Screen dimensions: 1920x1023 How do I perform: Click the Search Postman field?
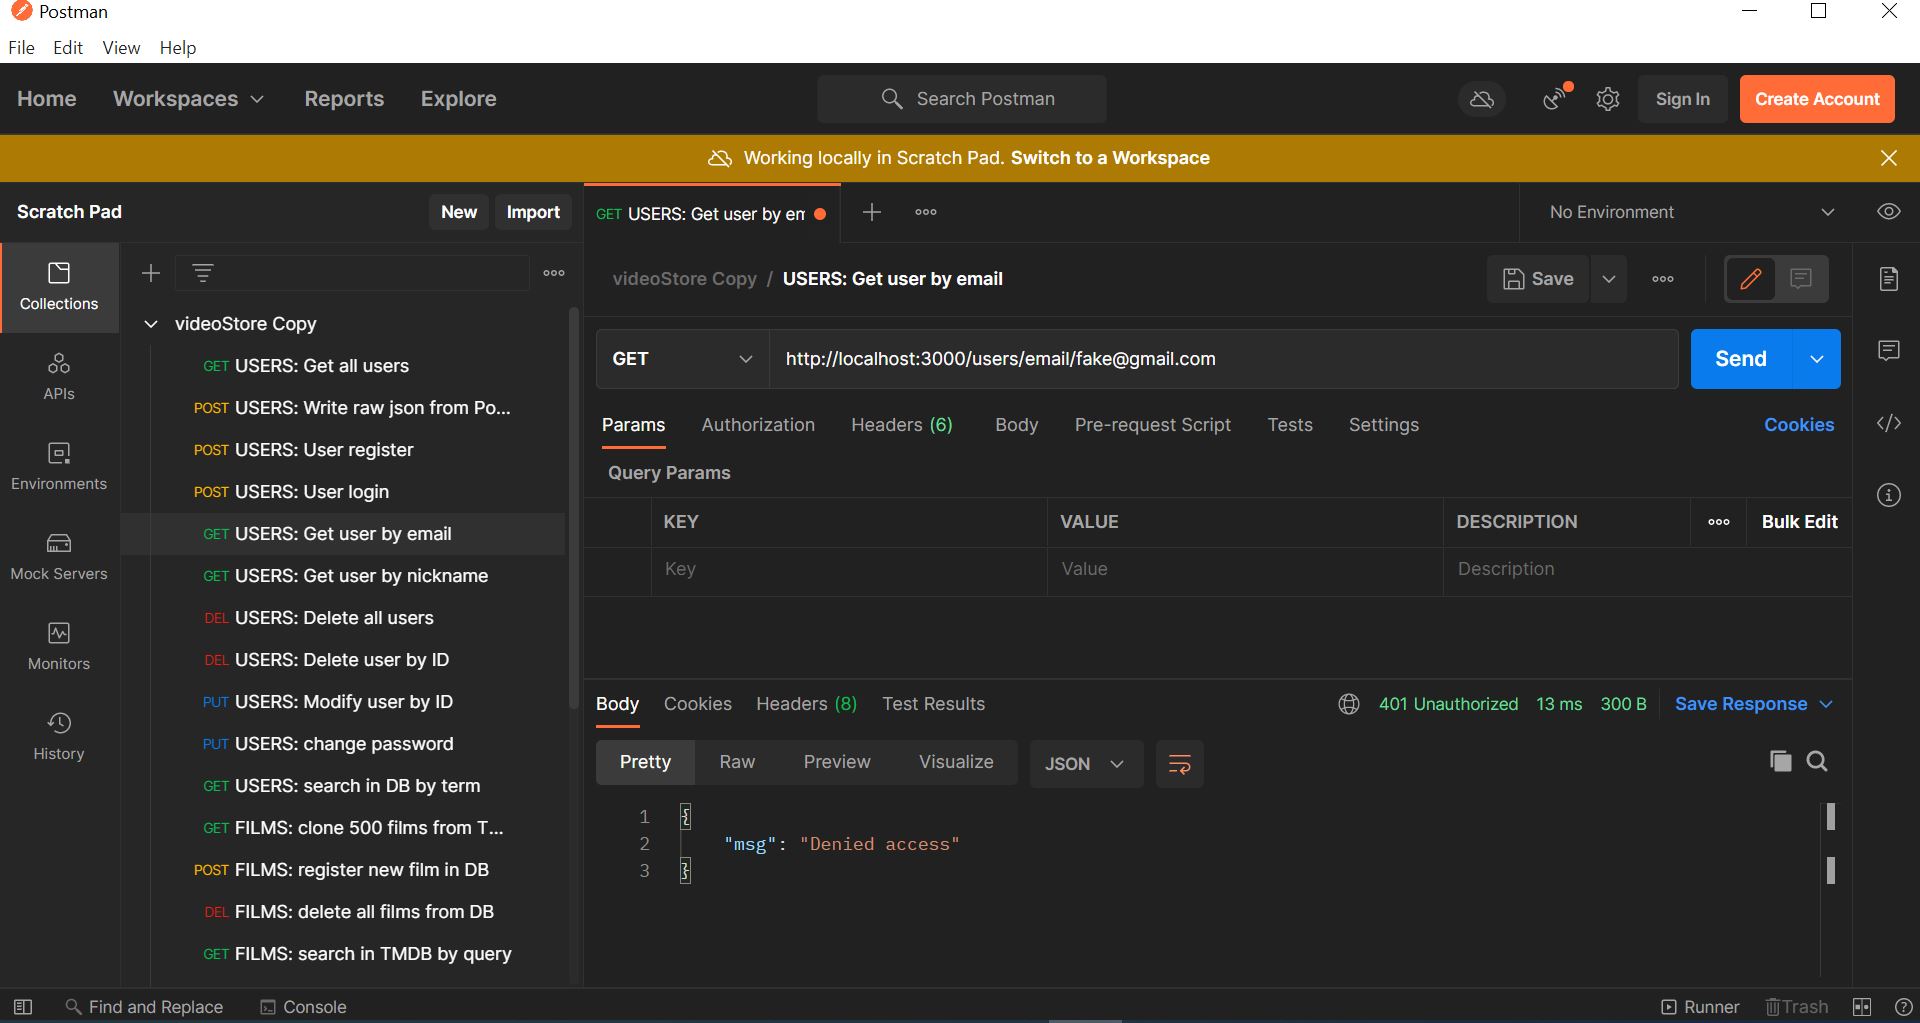coord(962,99)
